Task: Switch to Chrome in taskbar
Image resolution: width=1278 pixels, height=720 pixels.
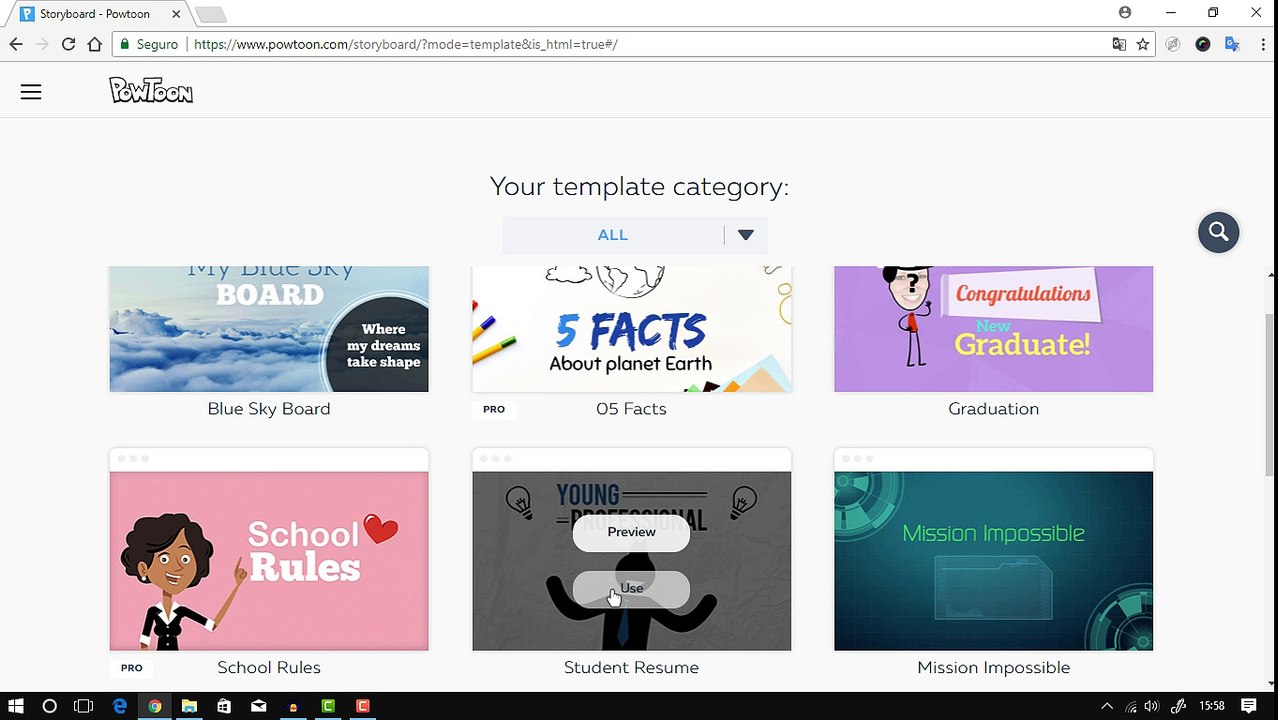Action: [x=155, y=706]
